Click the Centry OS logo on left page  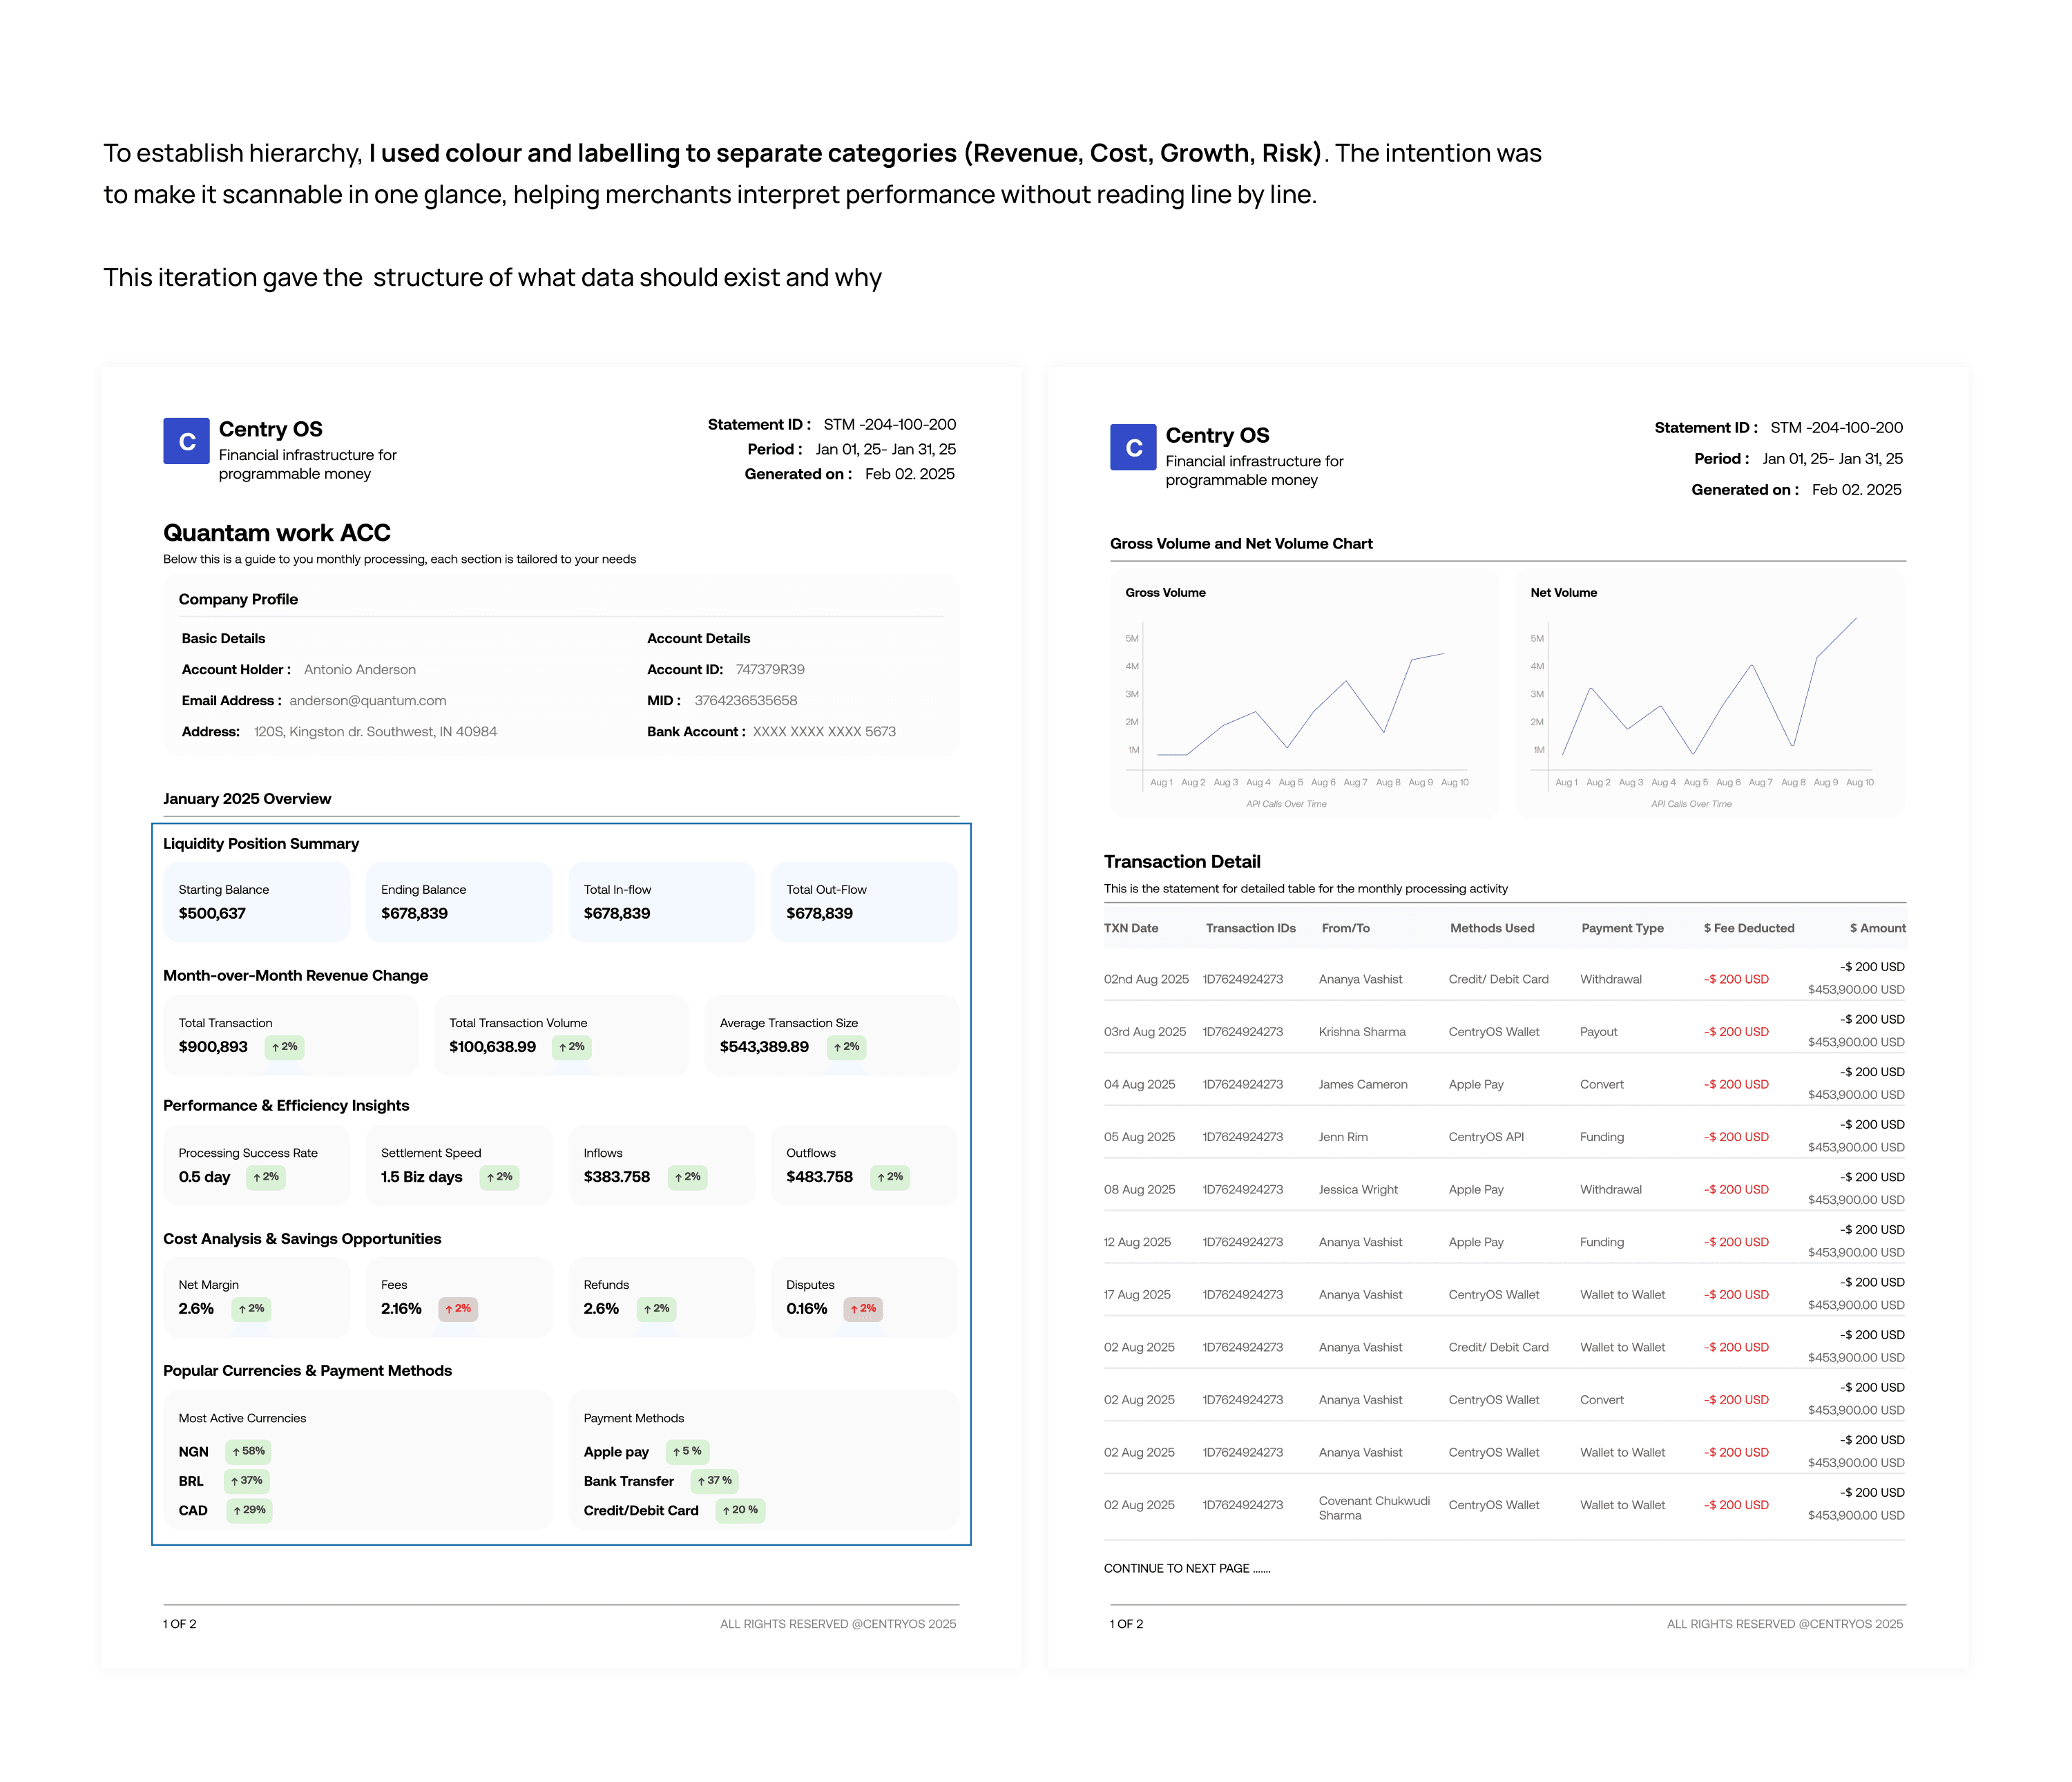(x=186, y=441)
